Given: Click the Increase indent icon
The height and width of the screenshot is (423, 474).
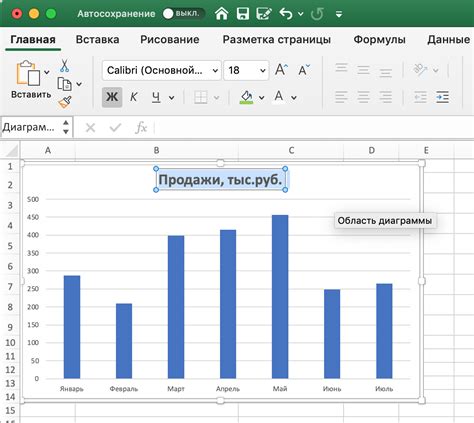Looking at the screenshot, I should pyautogui.click(x=442, y=97).
